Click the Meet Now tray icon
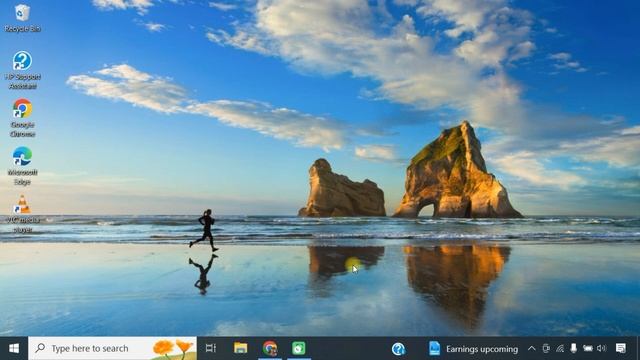 point(546,348)
